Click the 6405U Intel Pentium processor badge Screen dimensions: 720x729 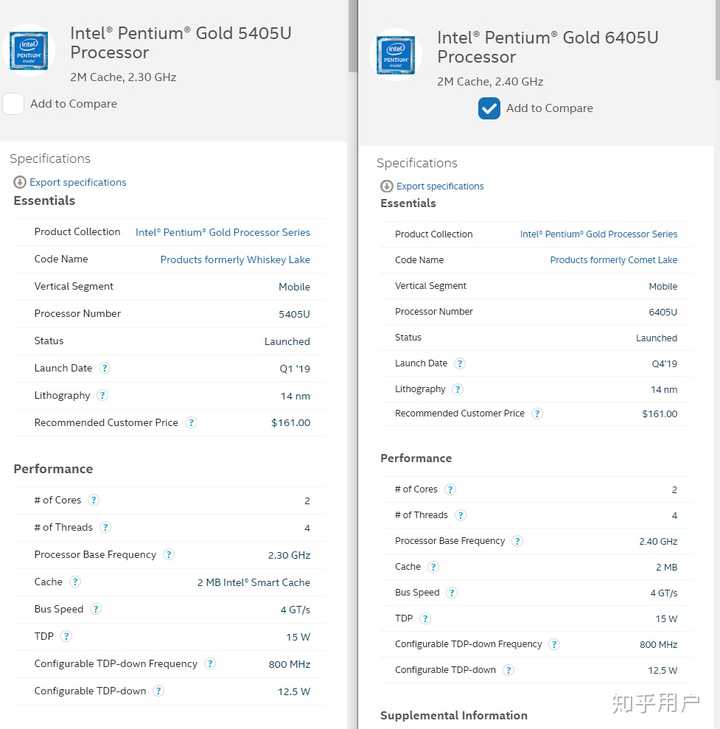pos(396,55)
